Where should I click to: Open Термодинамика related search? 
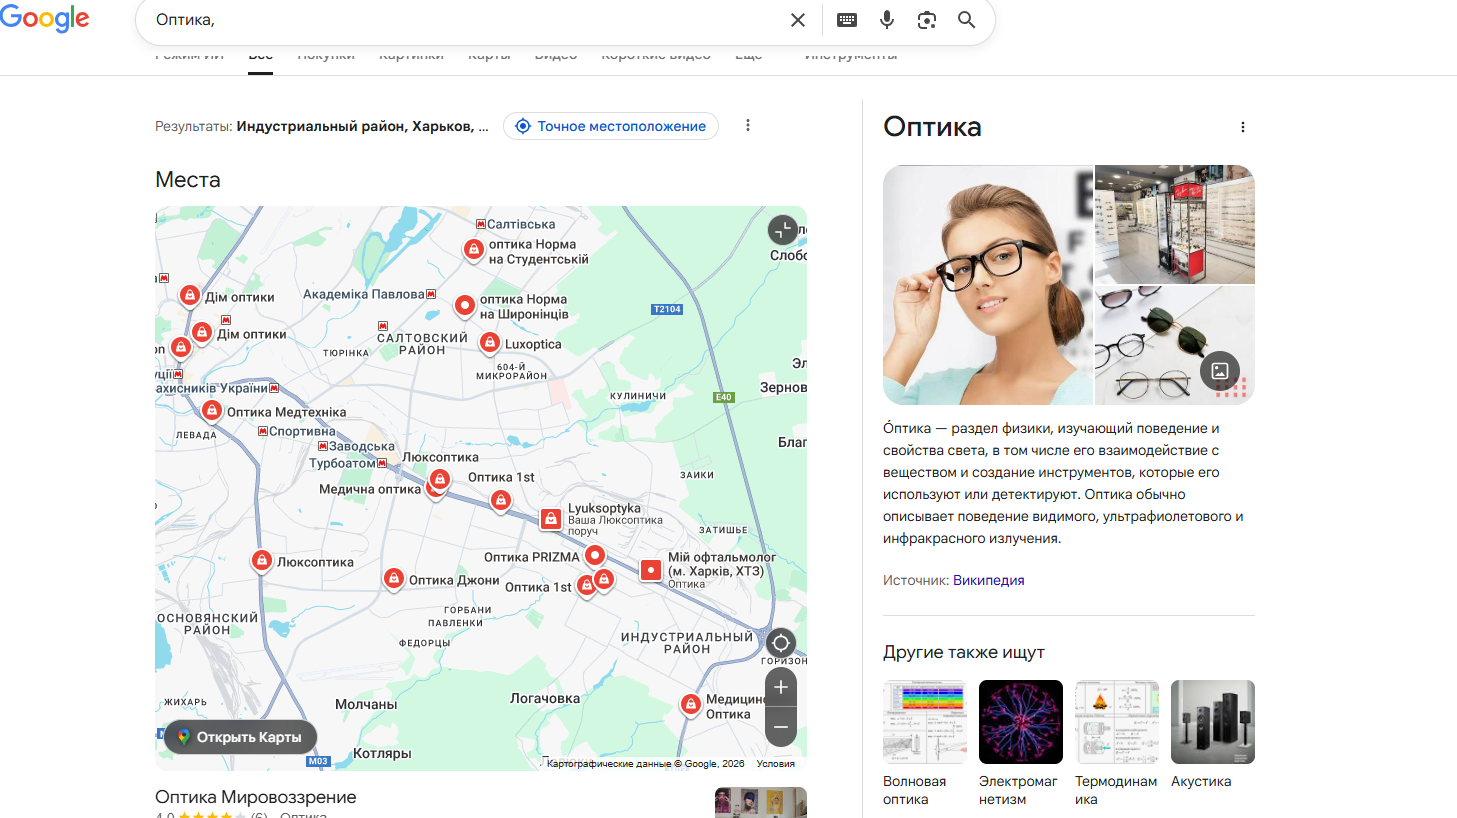1117,744
